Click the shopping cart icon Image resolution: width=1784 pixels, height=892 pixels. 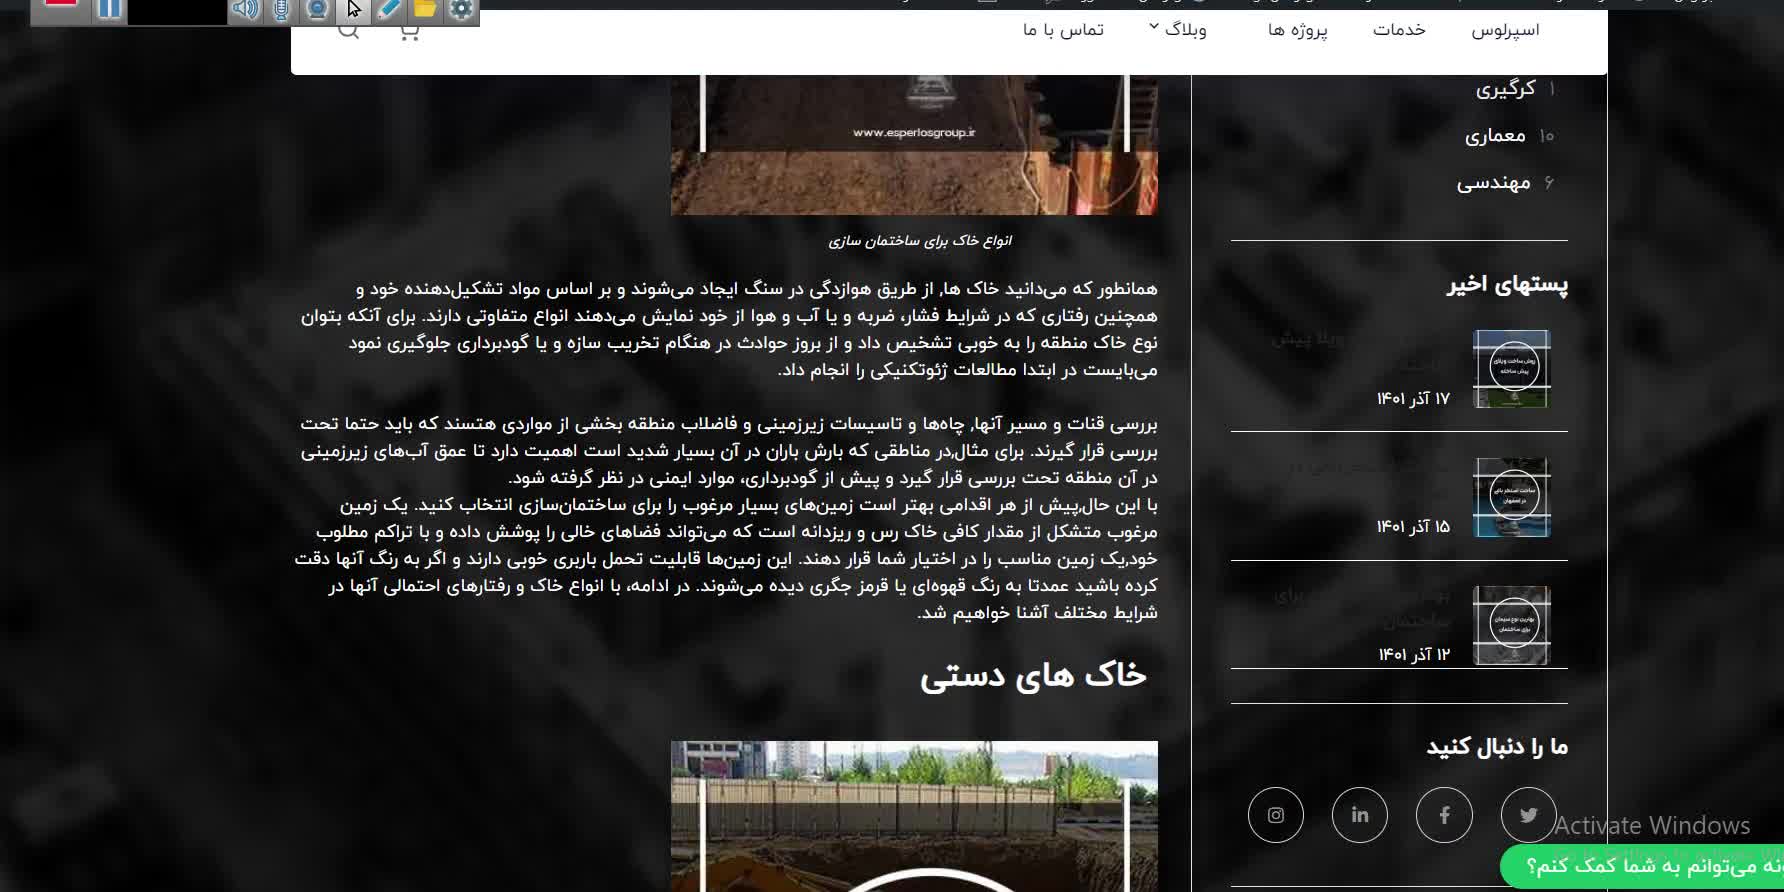(x=408, y=30)
